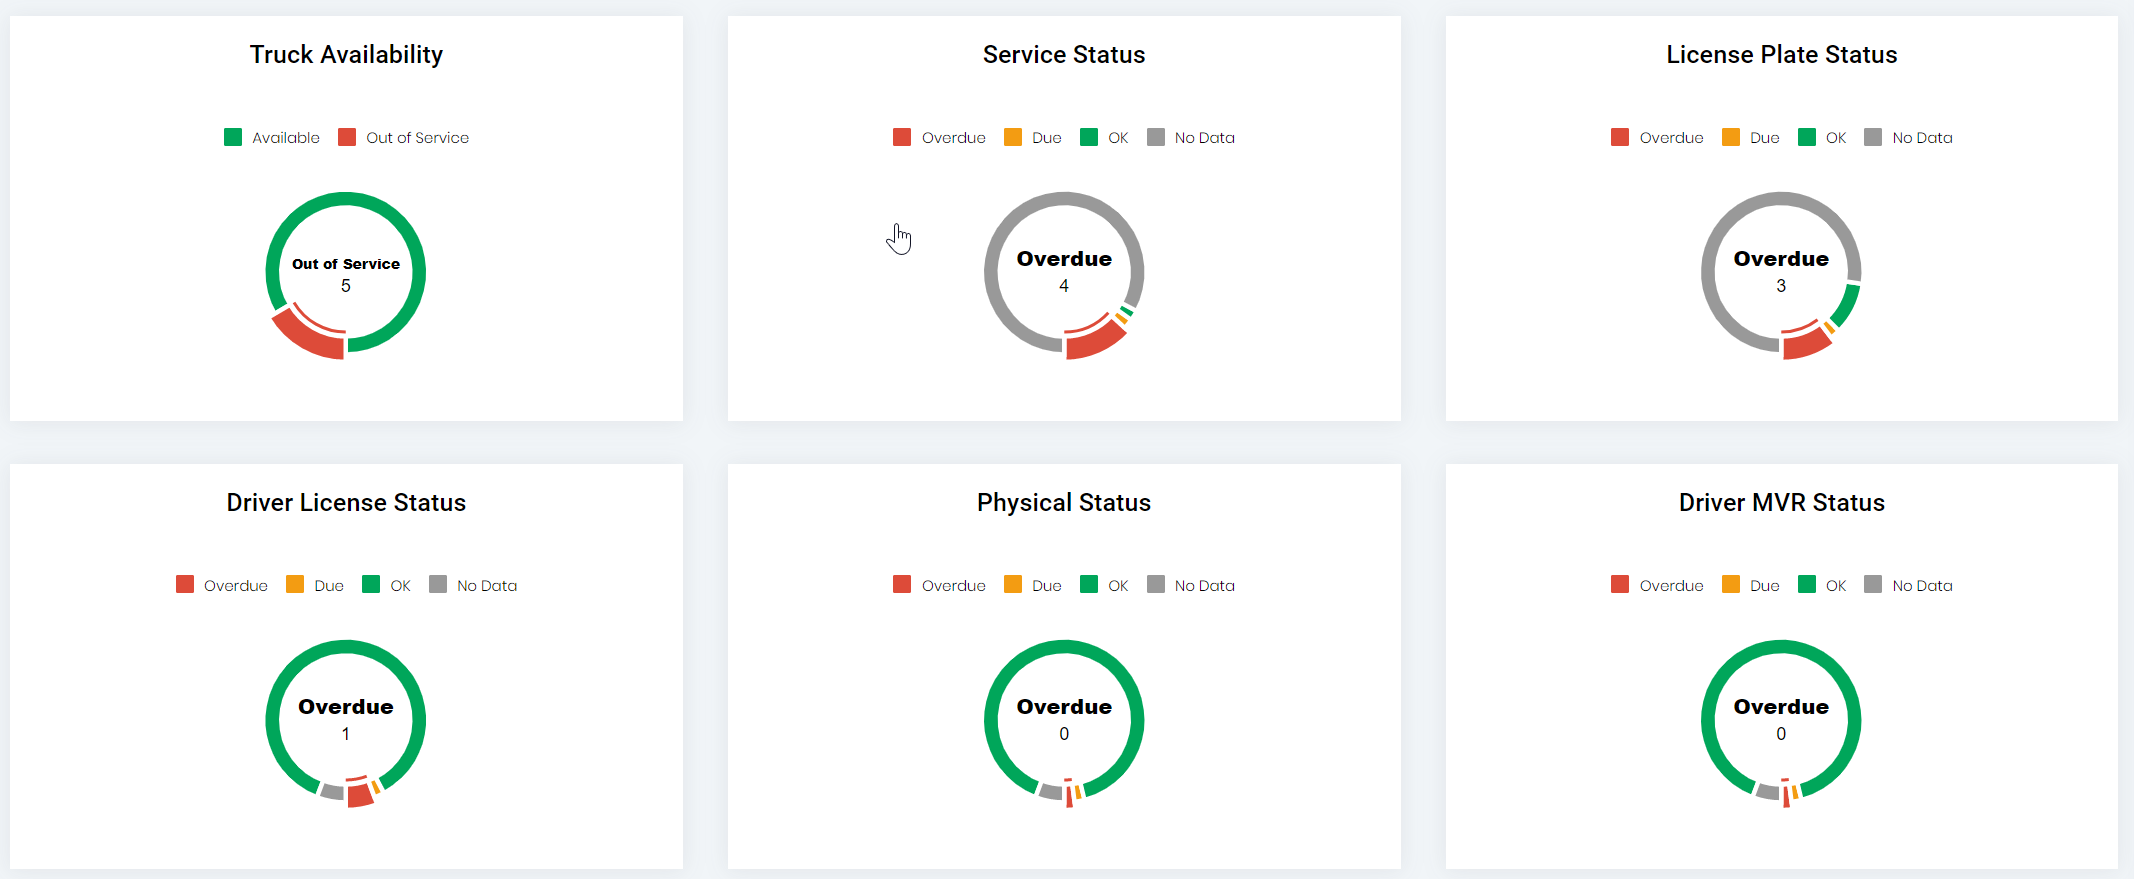Click the gray No Data legend icon in Physical Status

point(1155,584)
